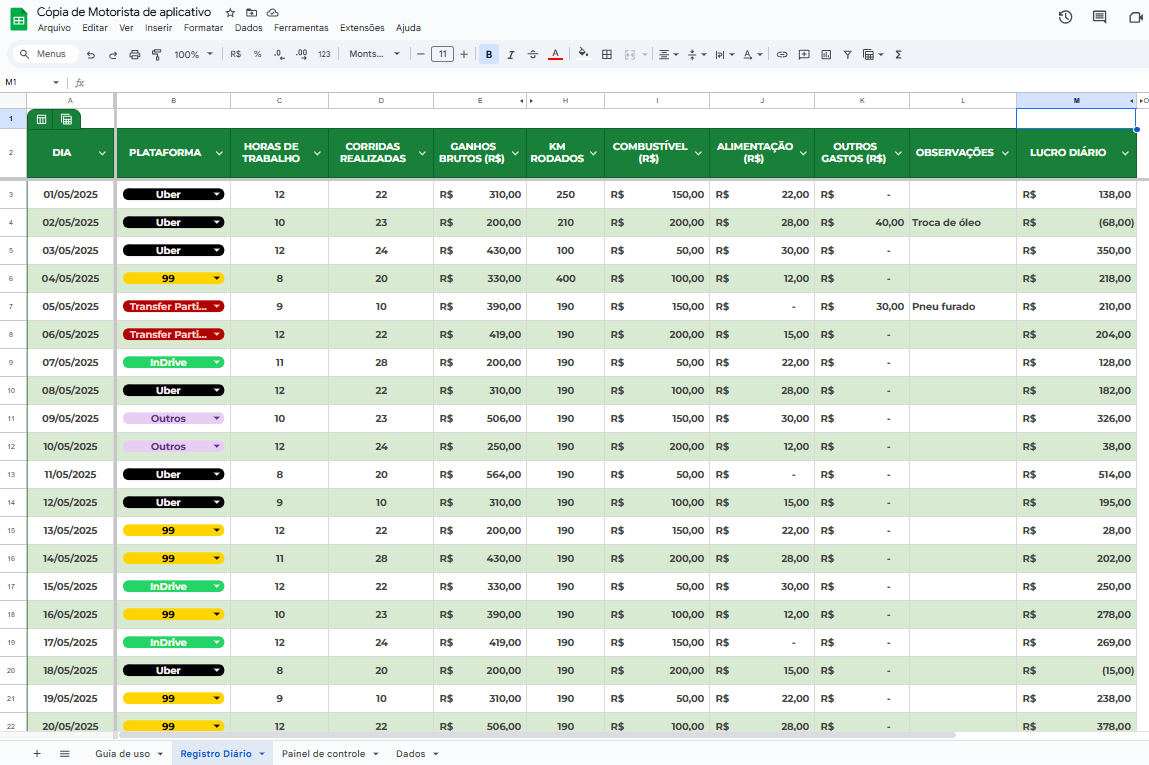Click the insert link icon

point(782,54)
